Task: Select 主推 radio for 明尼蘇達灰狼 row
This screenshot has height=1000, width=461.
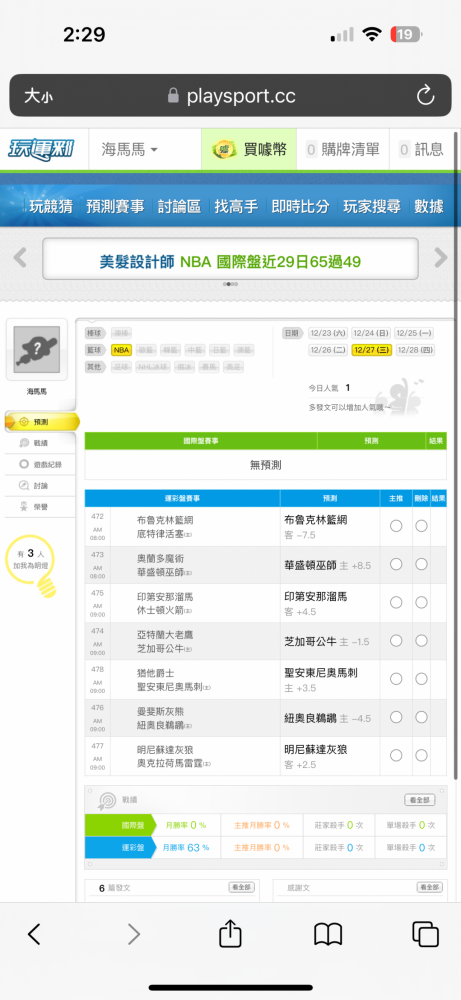Action: pos(396,756)
